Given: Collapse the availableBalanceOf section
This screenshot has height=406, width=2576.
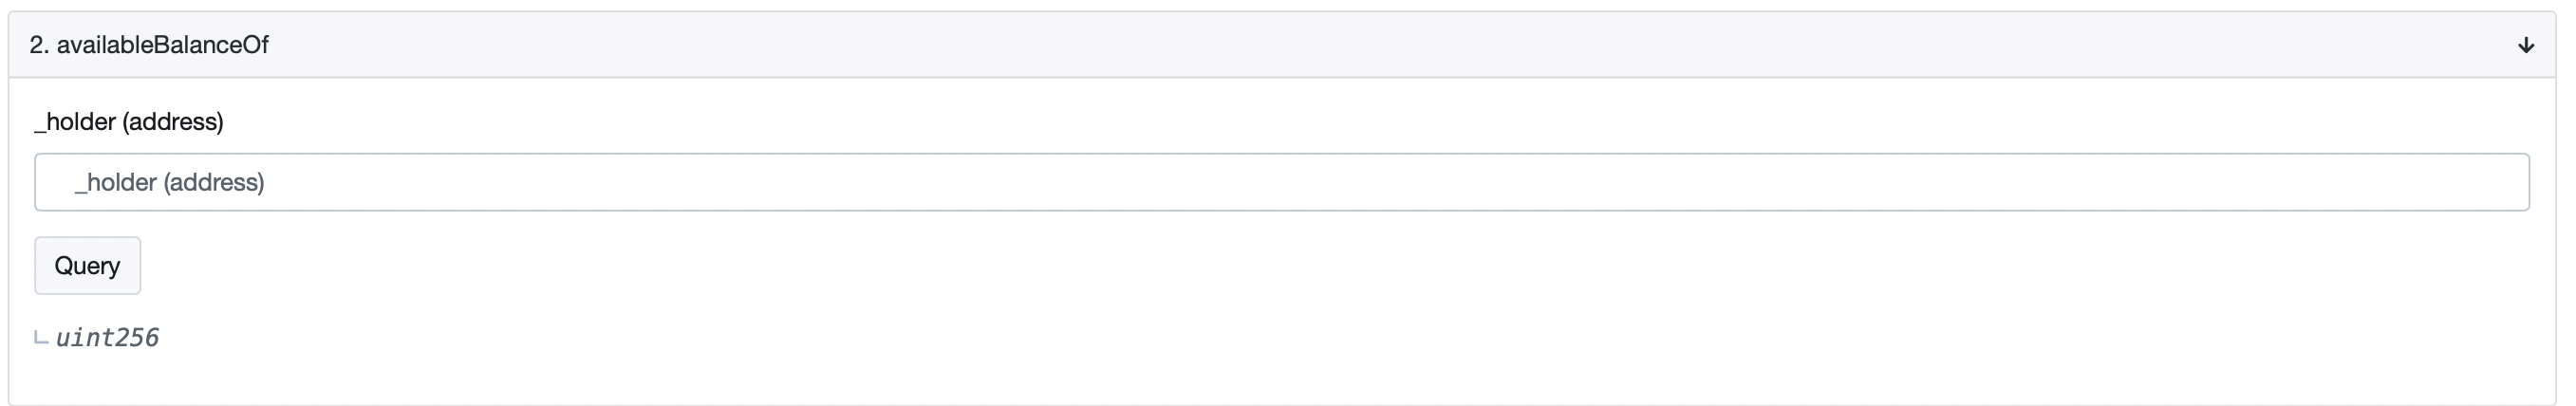Looking at the screenshot, I should click(2525, 45).
